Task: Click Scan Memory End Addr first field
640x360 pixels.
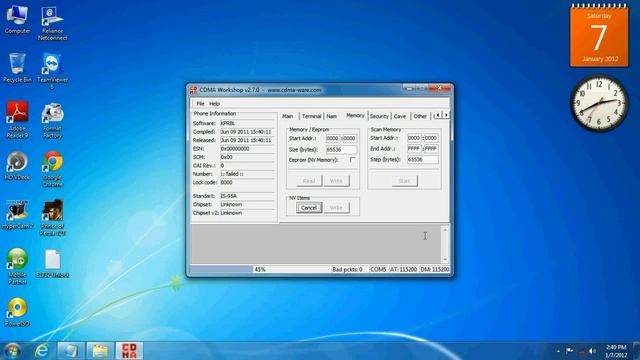Action: point(414,149)
